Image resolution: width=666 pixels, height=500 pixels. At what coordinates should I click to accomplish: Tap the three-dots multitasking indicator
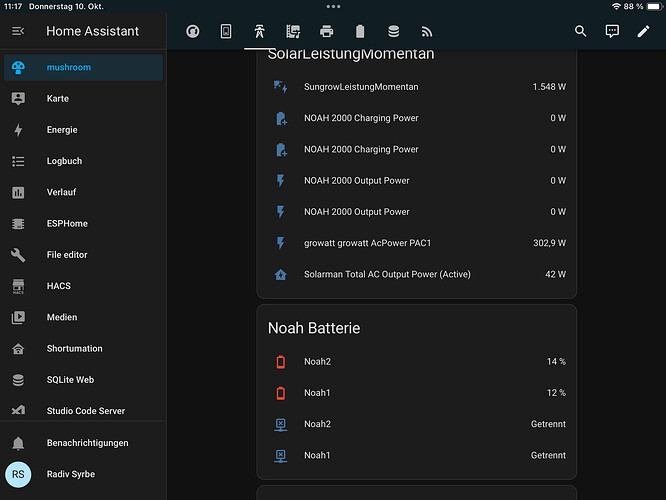333,6
